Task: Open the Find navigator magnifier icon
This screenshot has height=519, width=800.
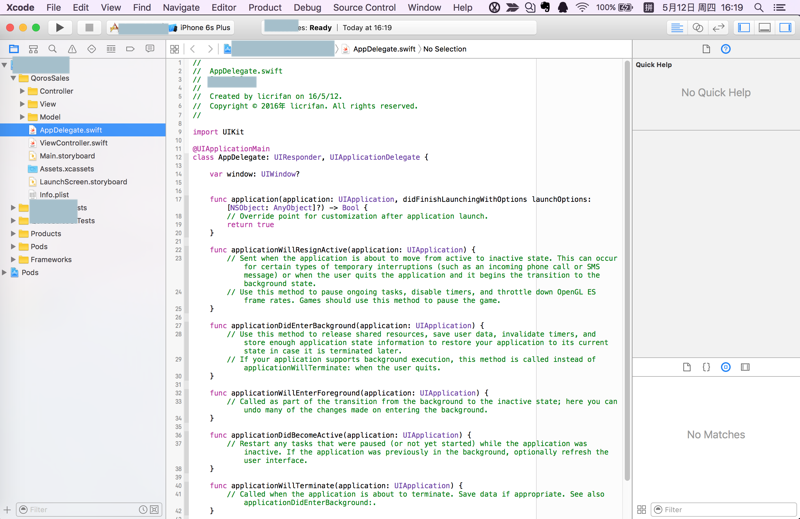Action: tap(52, 49)
